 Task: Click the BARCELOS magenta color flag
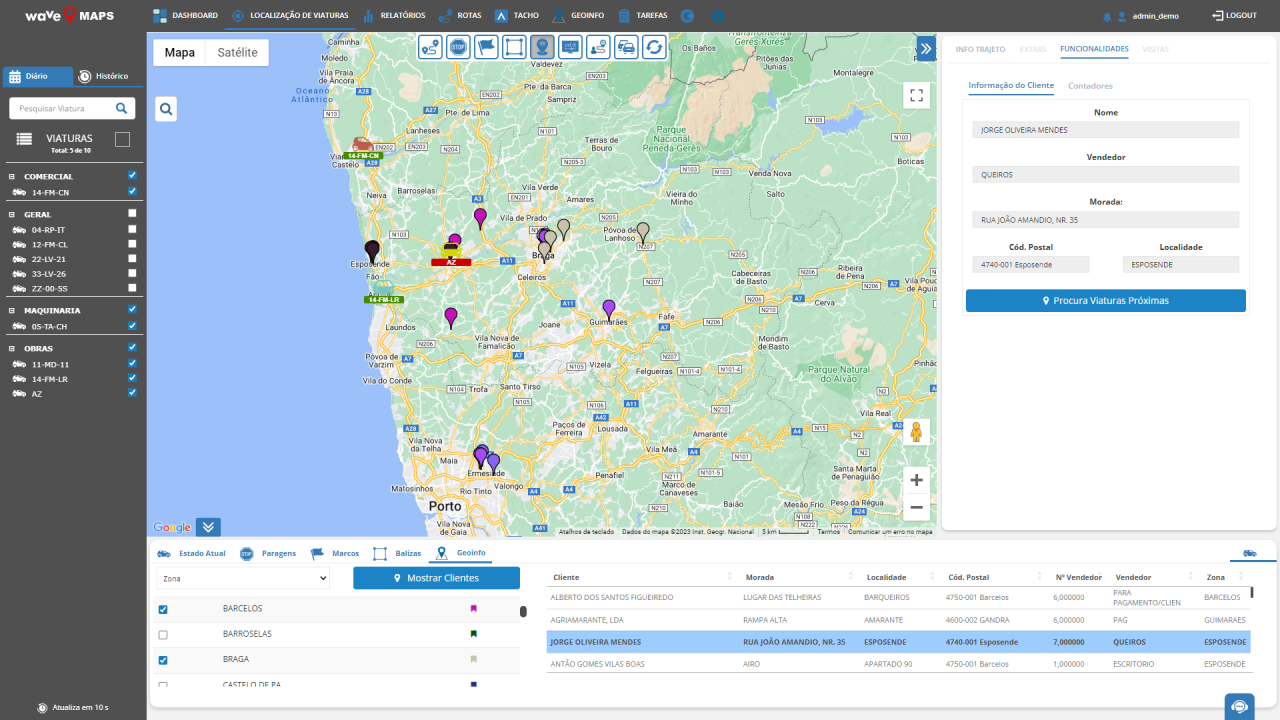tap(474, 608)
